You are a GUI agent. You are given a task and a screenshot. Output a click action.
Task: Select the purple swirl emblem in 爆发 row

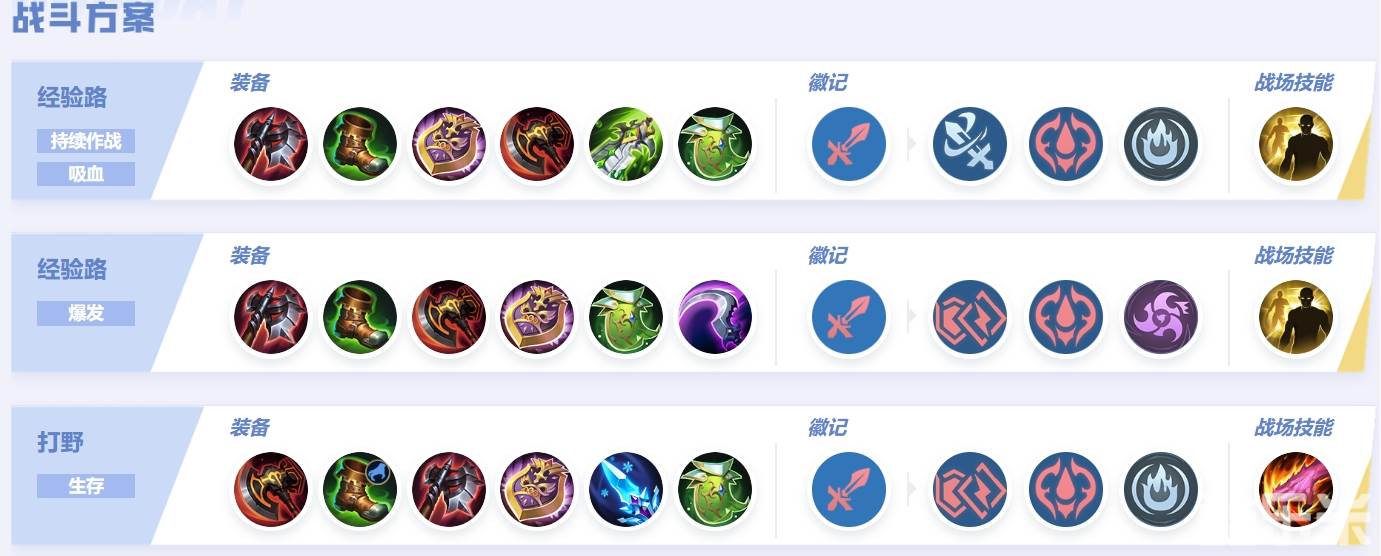point(1161,318)
